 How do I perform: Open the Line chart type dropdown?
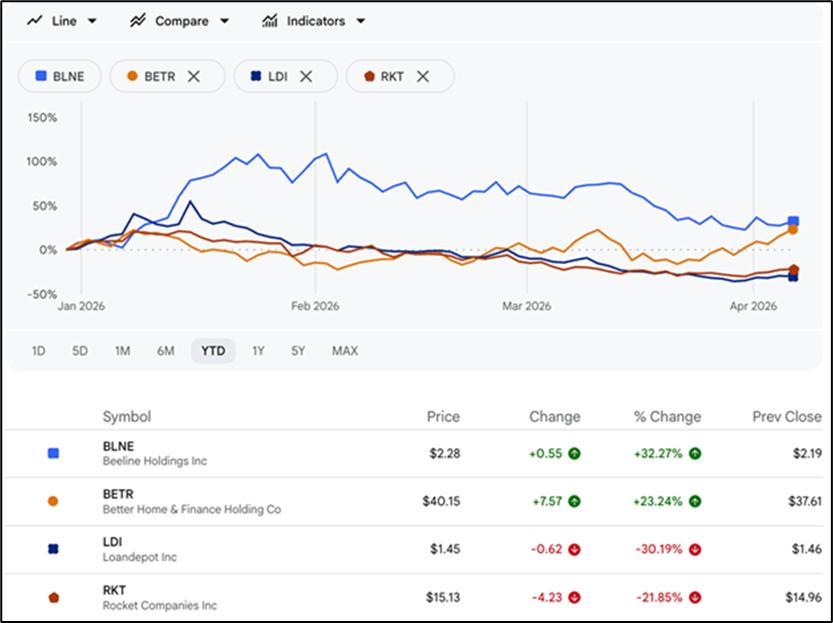(62, 21)
